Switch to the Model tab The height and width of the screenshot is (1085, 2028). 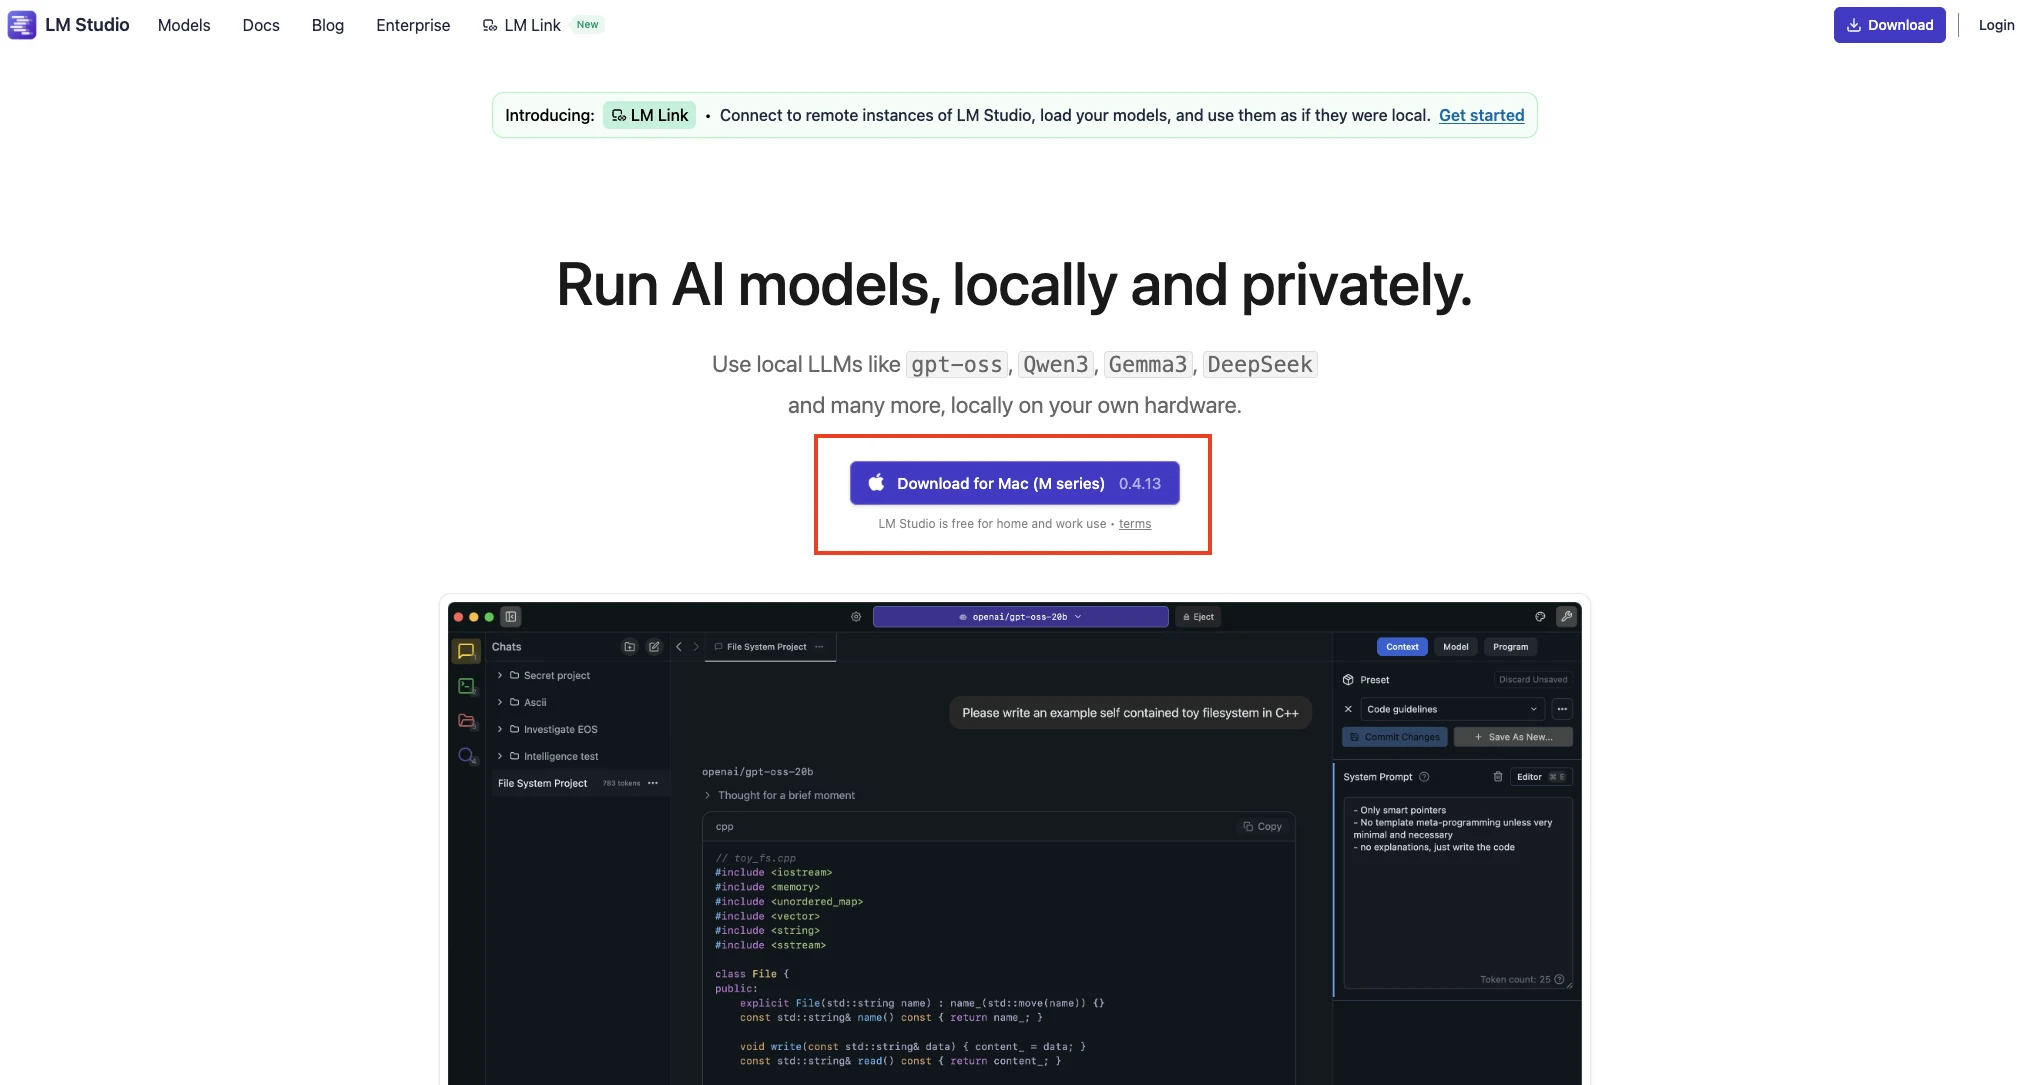click(1456, 647)
